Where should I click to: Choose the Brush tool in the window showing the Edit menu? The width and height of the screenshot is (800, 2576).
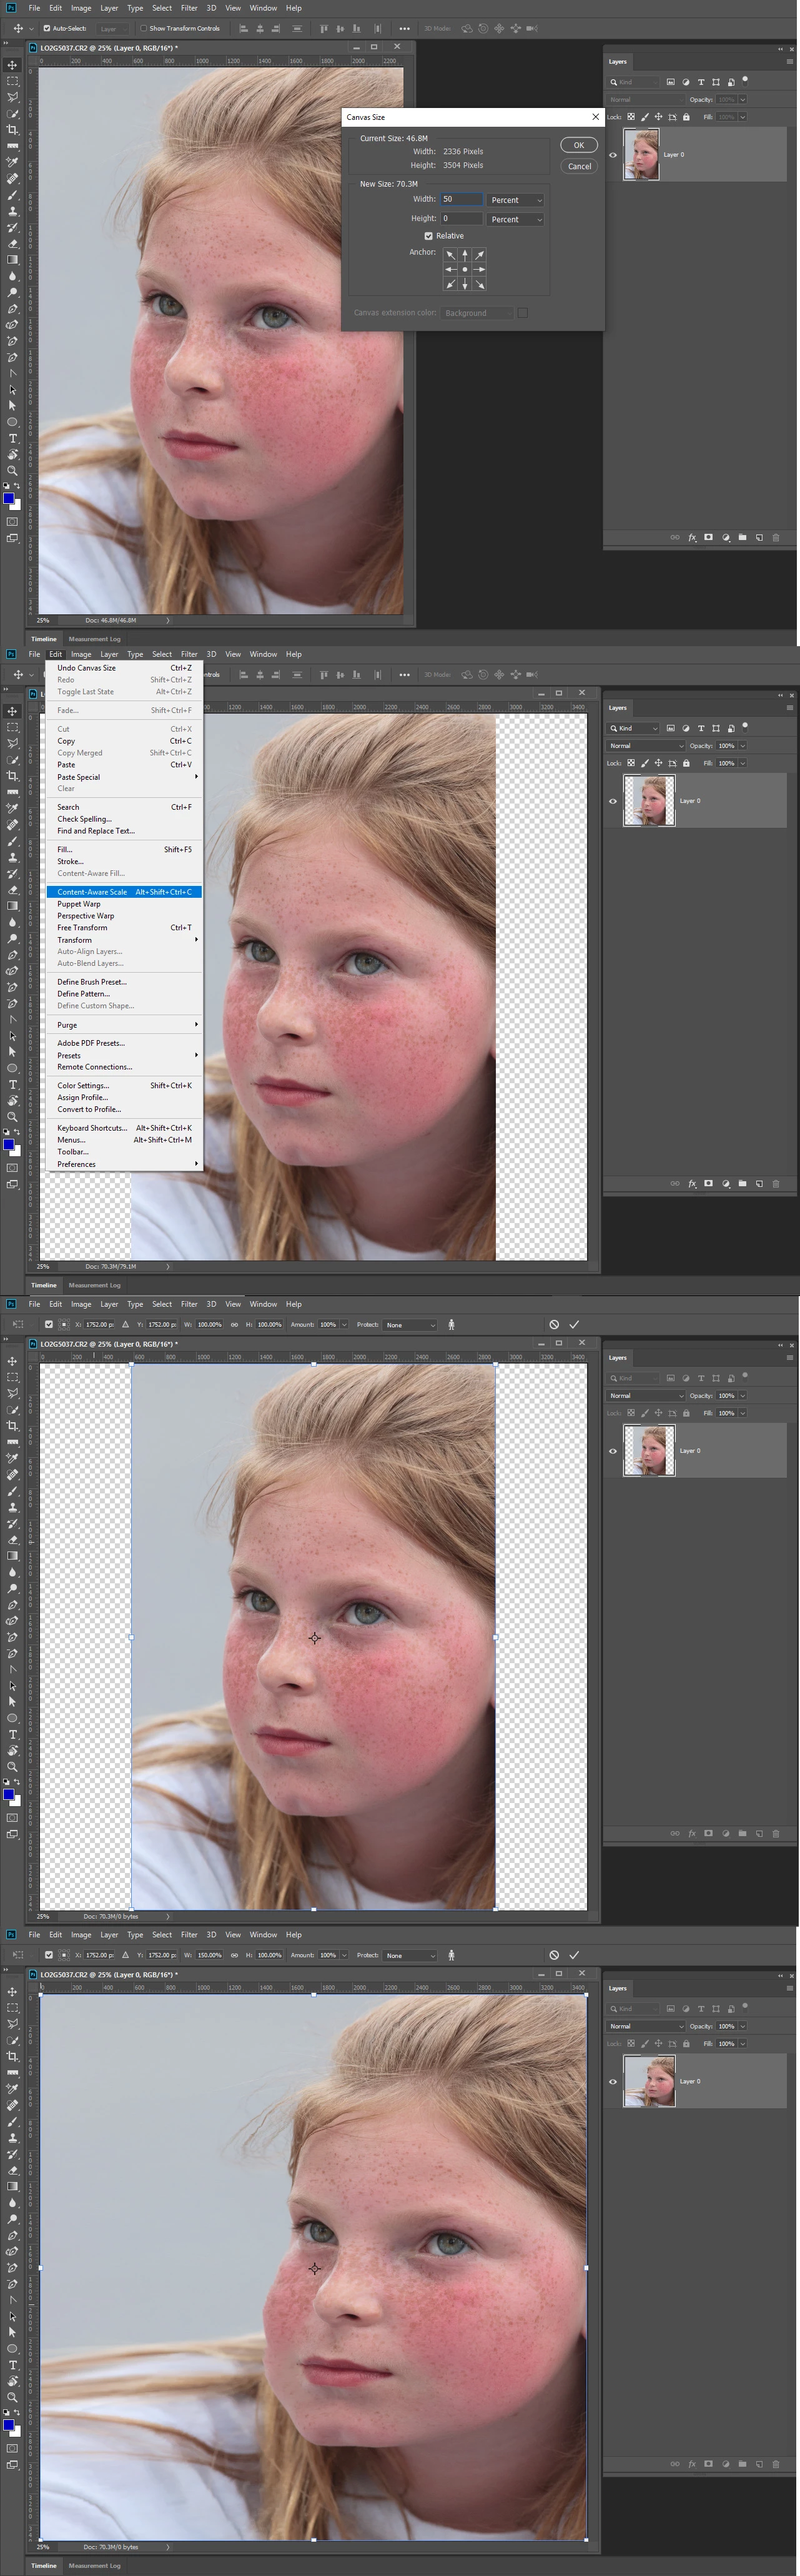[12, 841]
